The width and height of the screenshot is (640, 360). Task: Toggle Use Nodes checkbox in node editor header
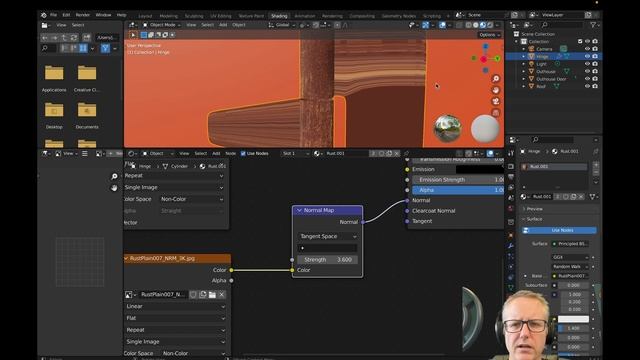(x=243, y=153)
